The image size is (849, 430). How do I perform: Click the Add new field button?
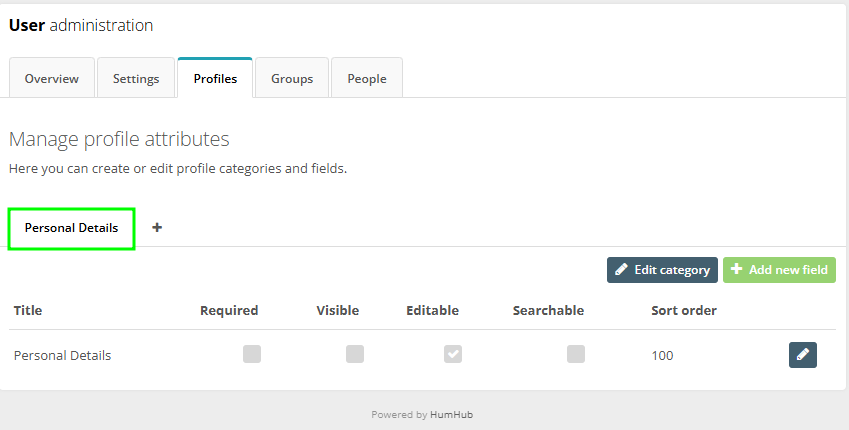point(779,270)
